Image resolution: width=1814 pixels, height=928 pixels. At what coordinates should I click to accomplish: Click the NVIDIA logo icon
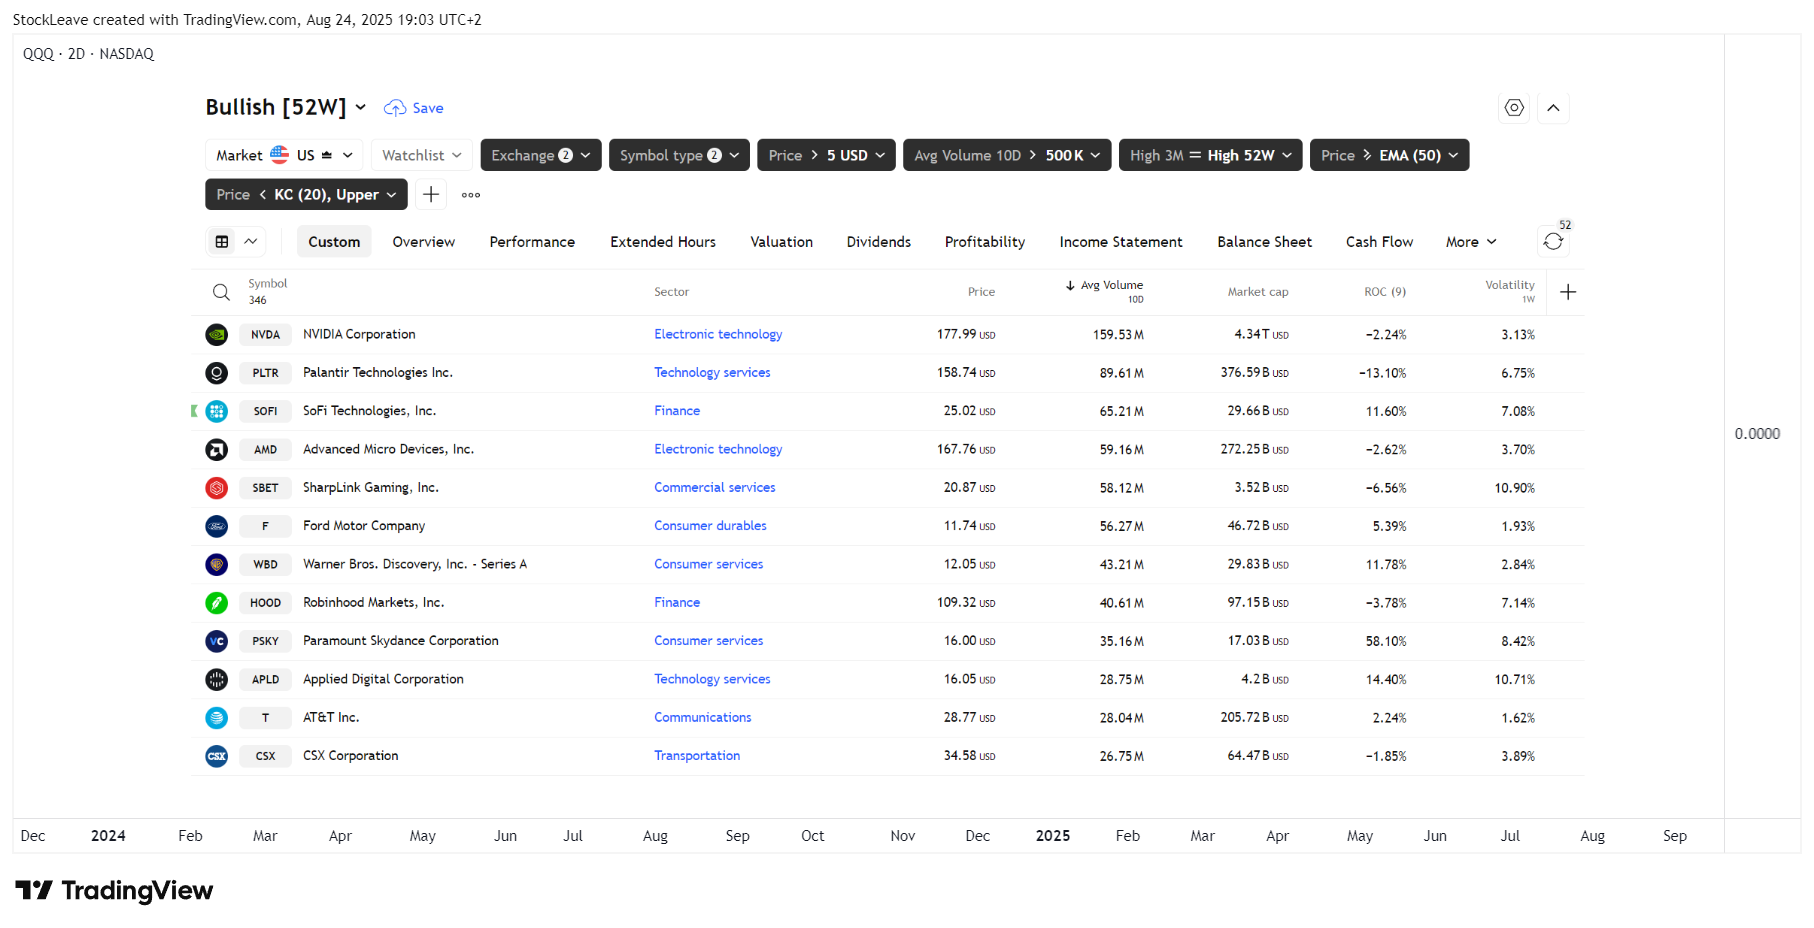click(217, 335)
